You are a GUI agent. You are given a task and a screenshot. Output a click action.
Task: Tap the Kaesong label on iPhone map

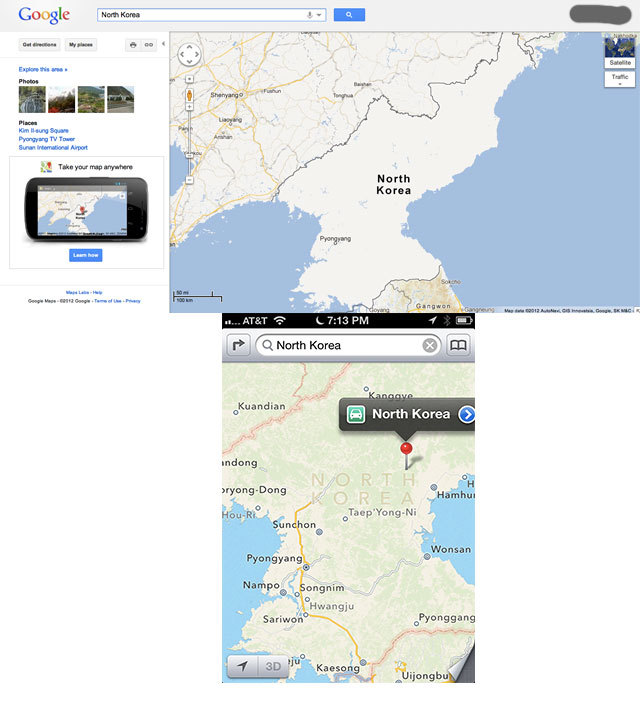[338, 668]
